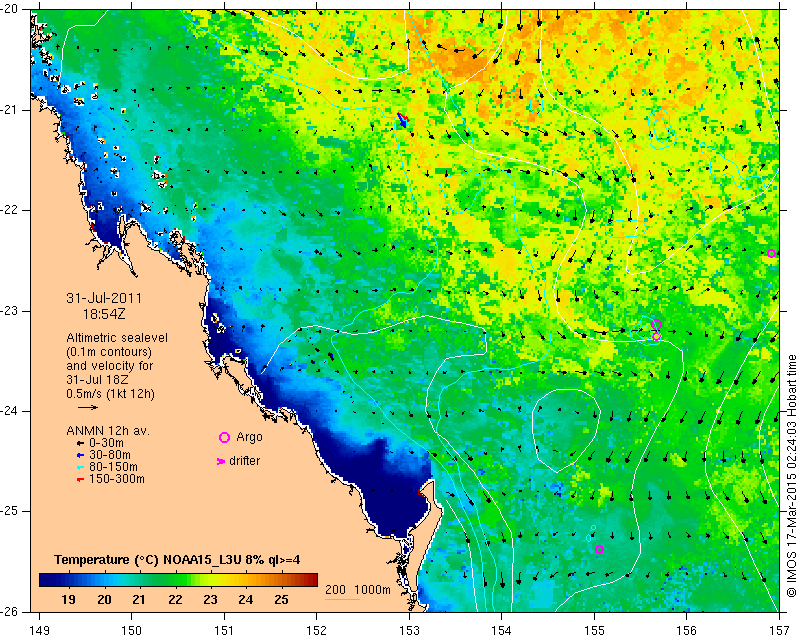Click the '1000m' depth contour label
Viewport: 800px width, 640px height.
[372, 590]
